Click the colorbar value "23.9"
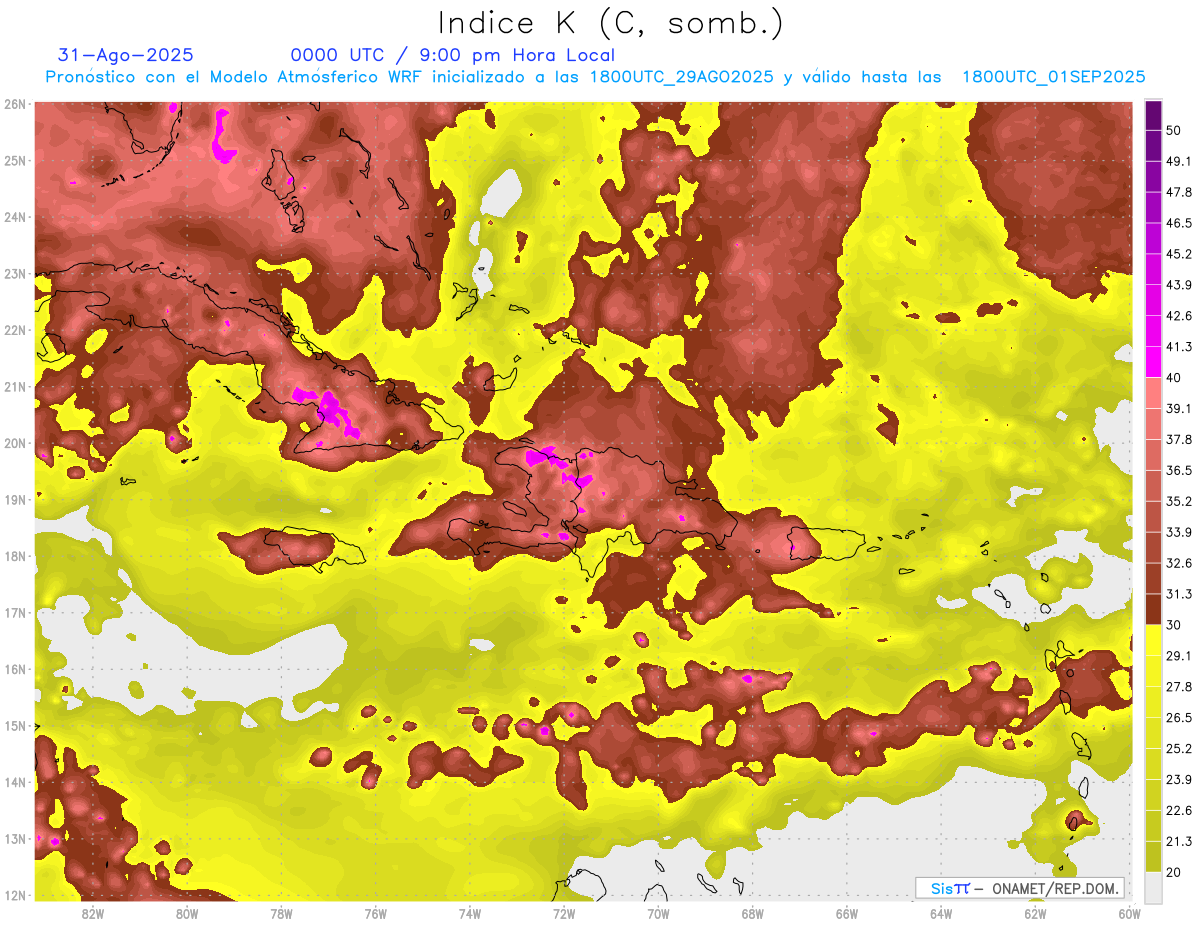This screenshot has width=1200, height=927. point(1179,779)
